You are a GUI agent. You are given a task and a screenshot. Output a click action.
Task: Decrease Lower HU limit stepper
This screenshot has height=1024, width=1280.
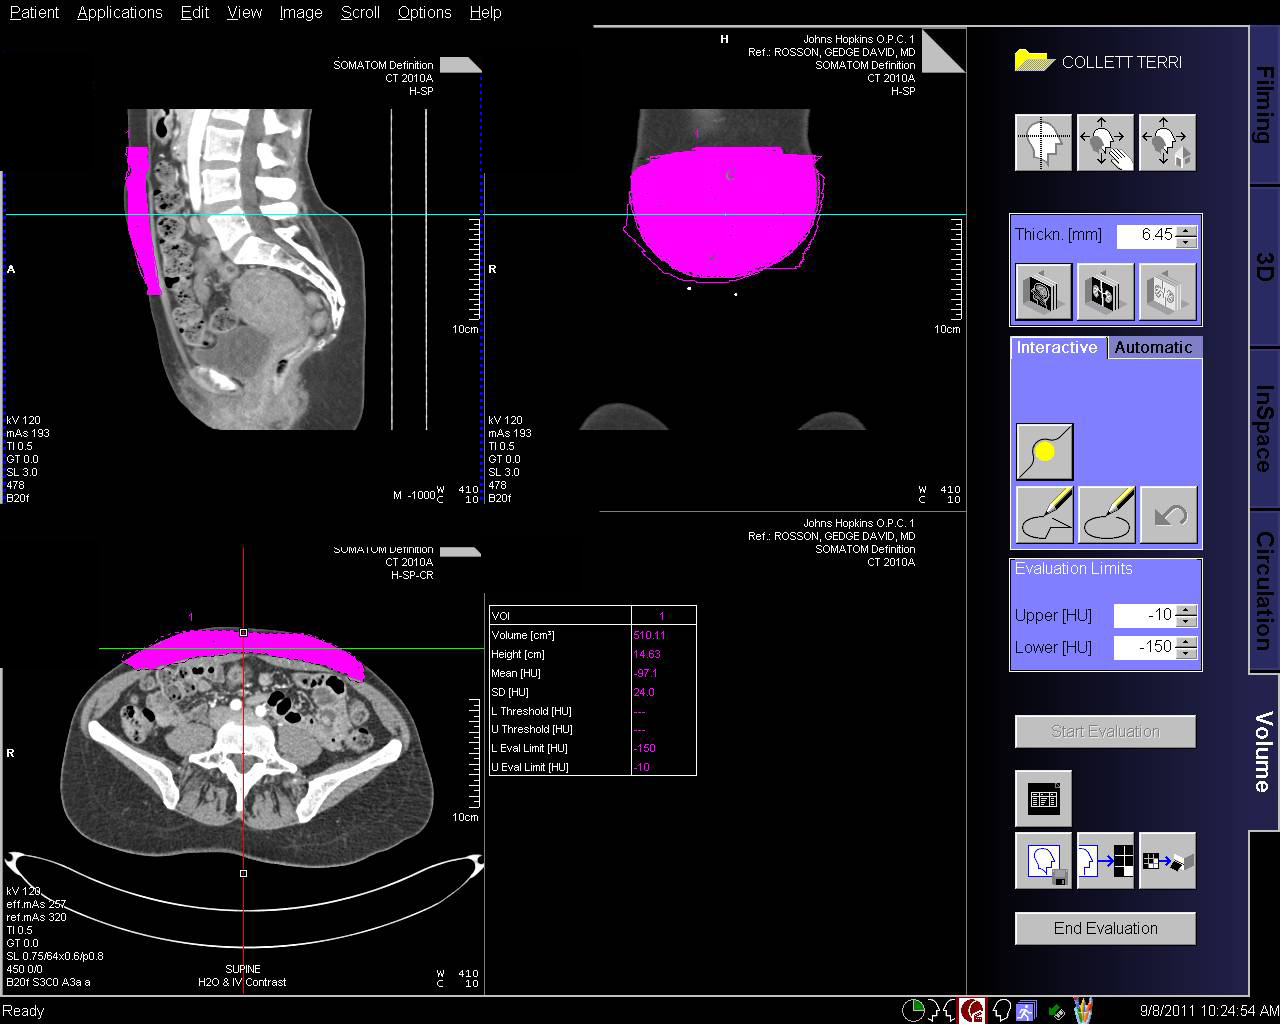point(1186,653)
